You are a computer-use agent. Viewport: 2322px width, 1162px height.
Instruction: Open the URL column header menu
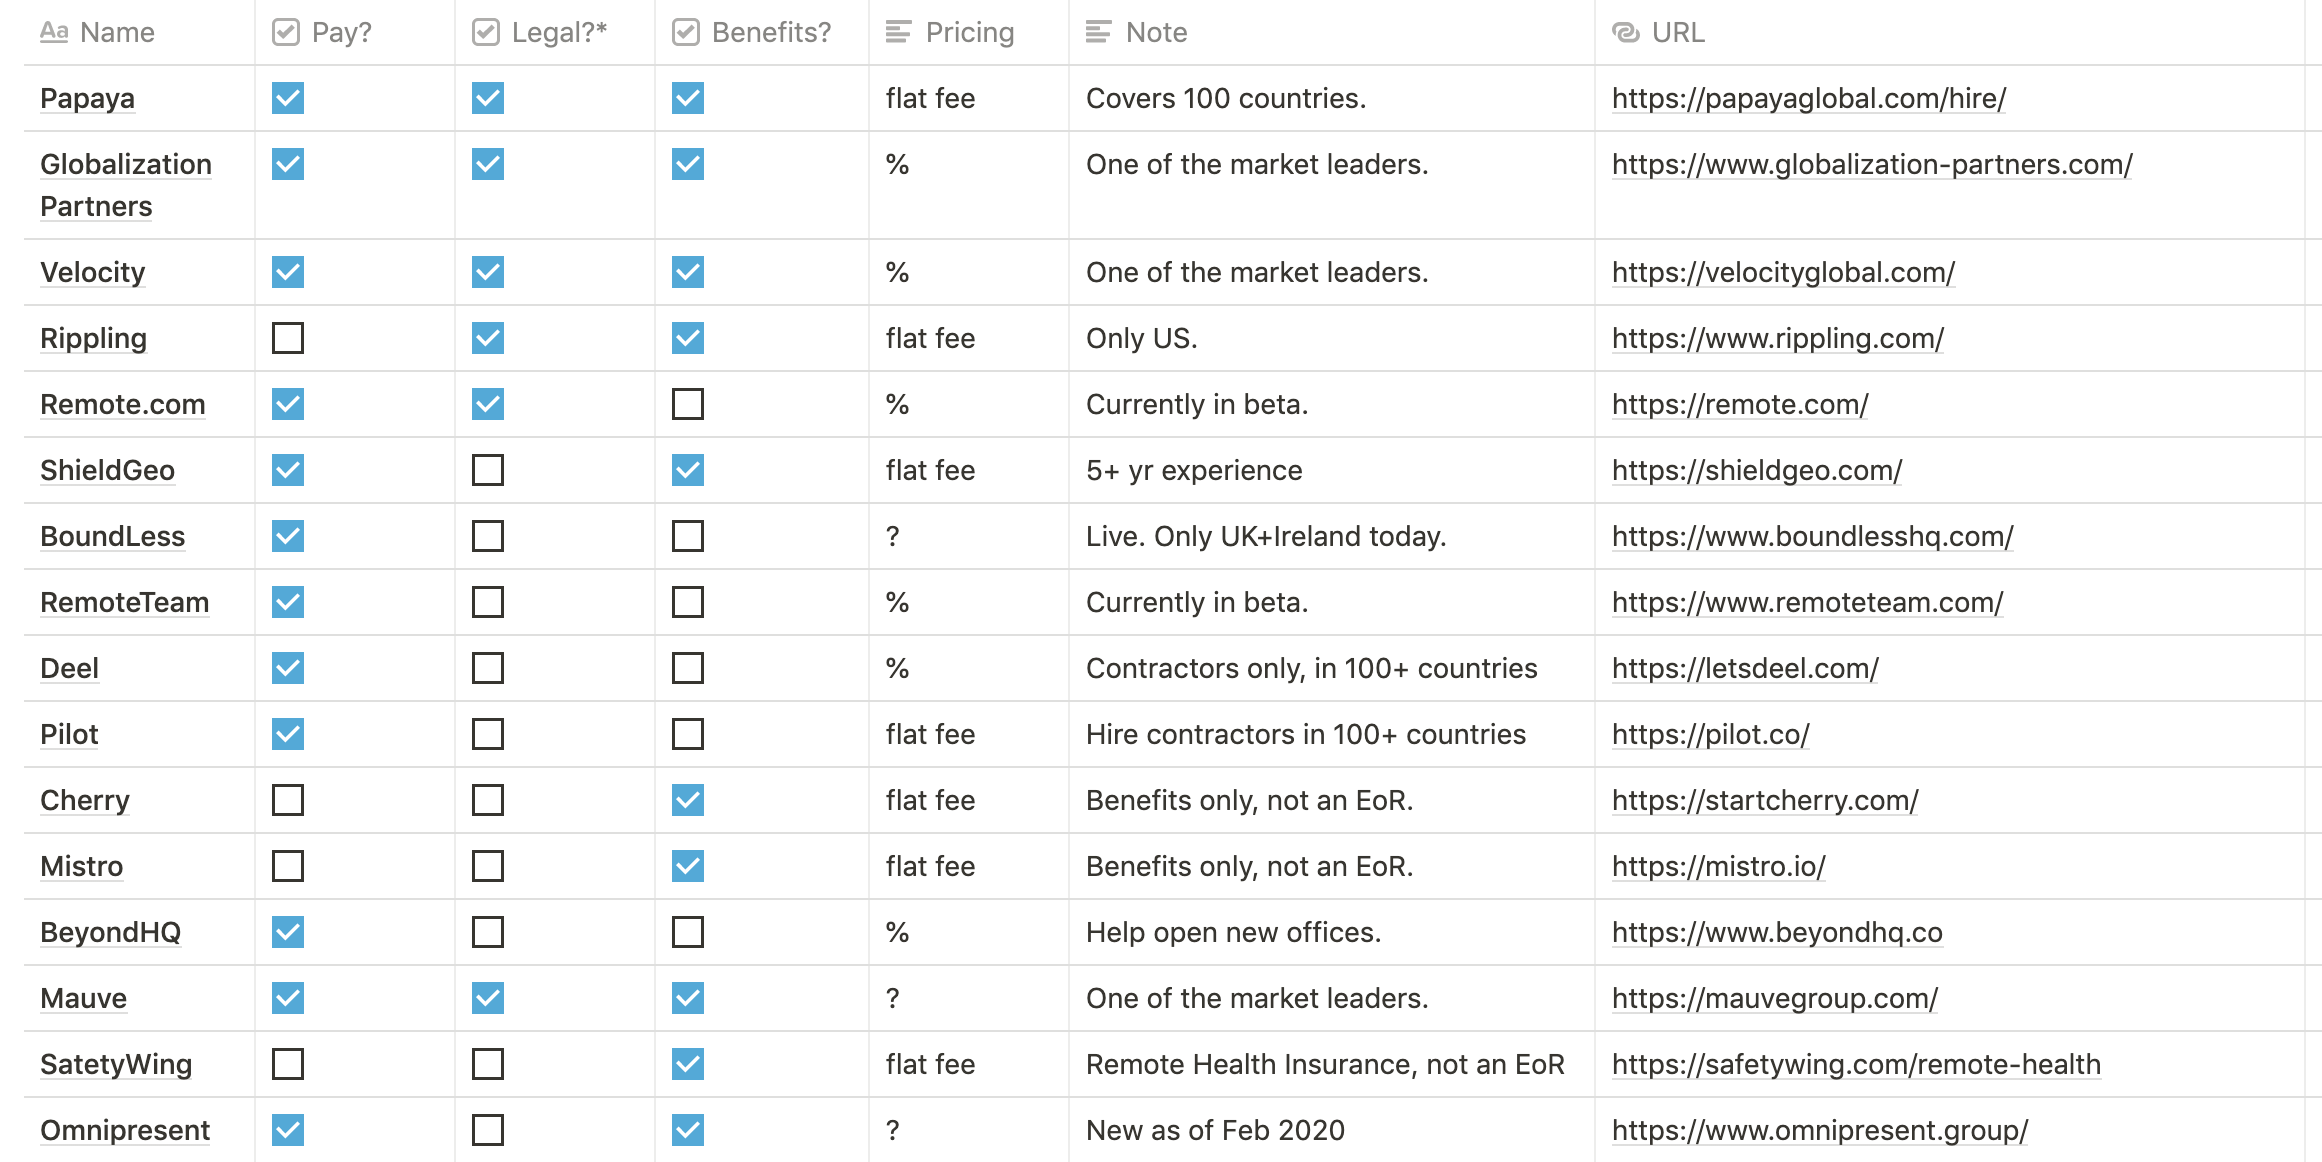[x=1677, y=33]
